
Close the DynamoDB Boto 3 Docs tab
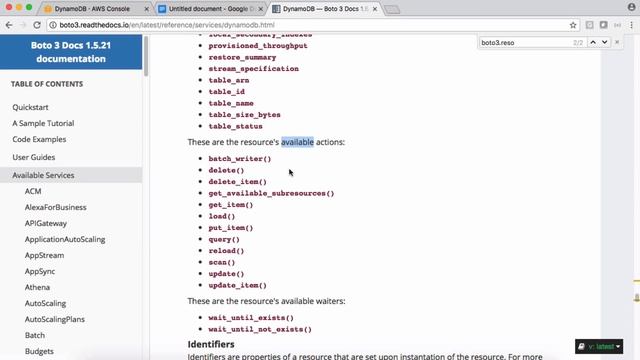pos(375,9)
